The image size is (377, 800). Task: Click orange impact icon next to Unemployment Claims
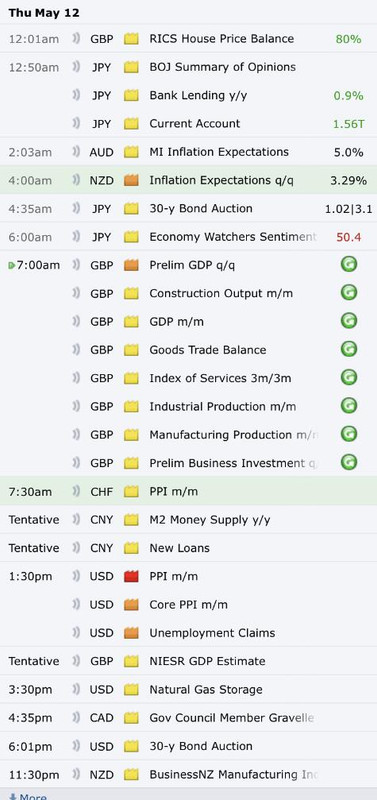(131, 633)
